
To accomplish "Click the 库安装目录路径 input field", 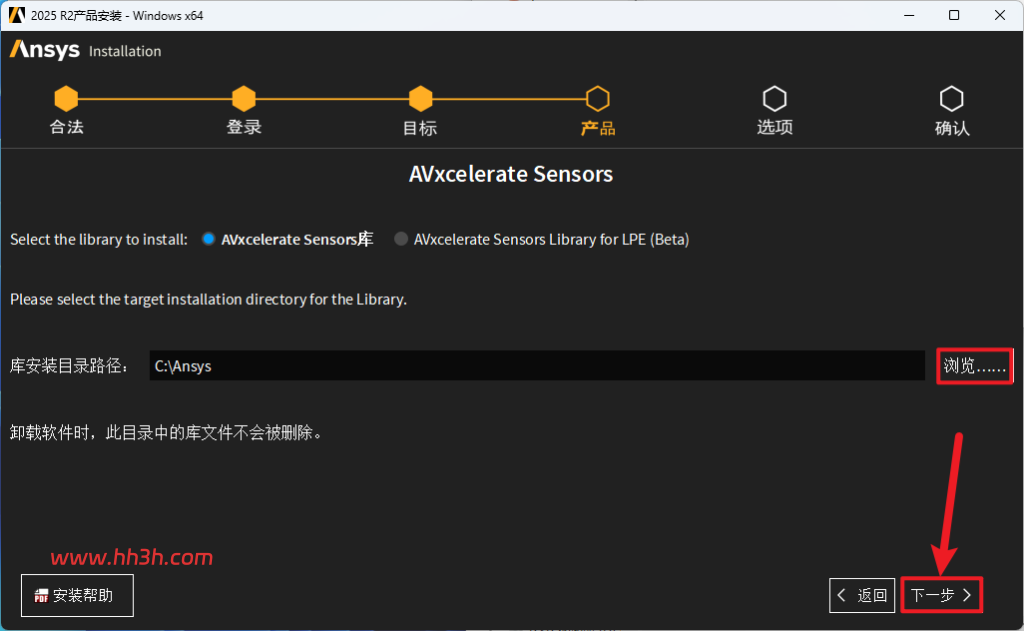I will tap(537, 366).
